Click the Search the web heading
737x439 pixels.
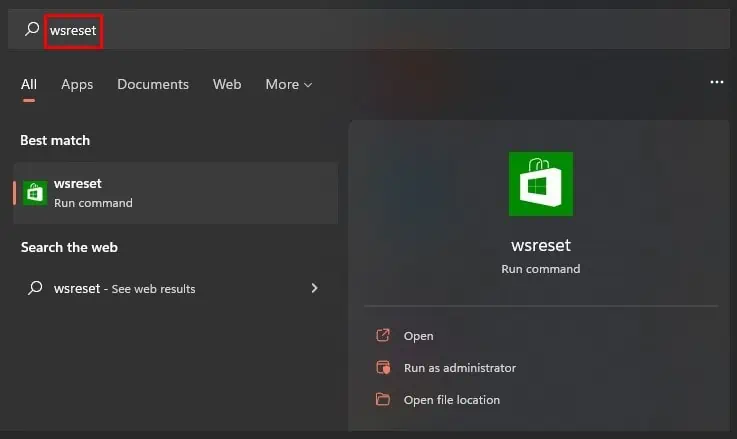[x=69, y=247]
